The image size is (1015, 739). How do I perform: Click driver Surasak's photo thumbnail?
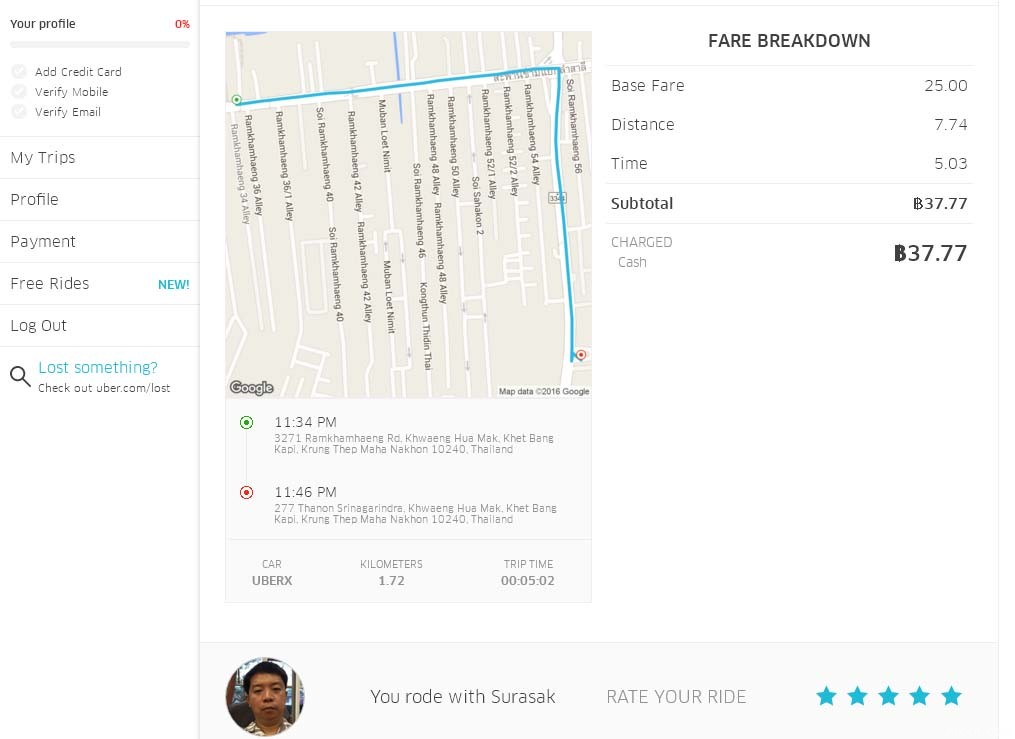(x=265, y=696)
